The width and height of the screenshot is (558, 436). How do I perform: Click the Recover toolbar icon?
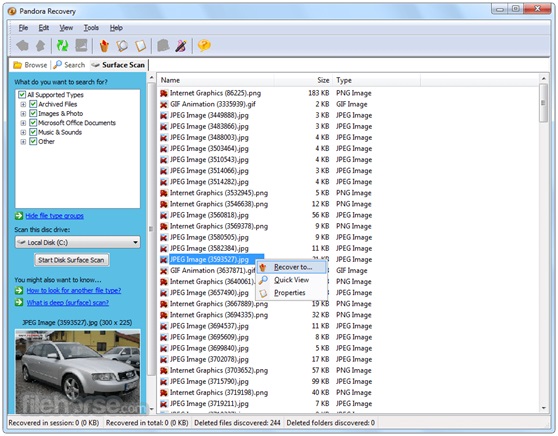104,46
